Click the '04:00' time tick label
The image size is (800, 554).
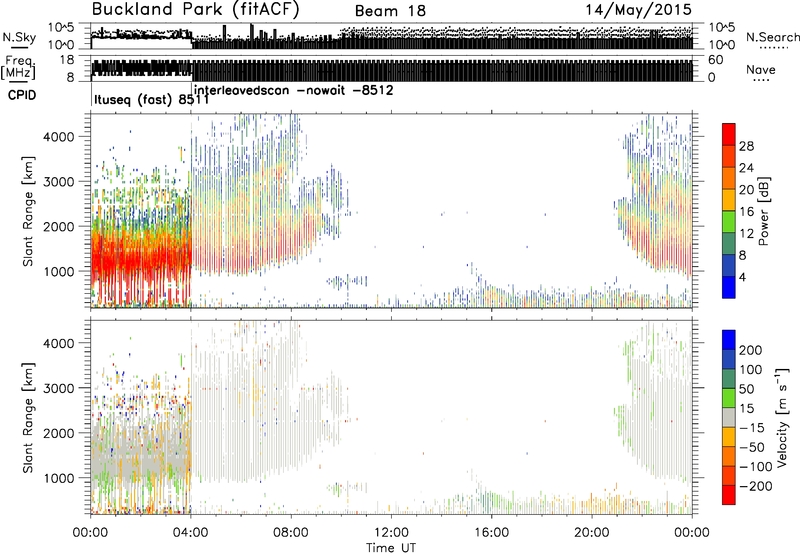coord(191,533)
